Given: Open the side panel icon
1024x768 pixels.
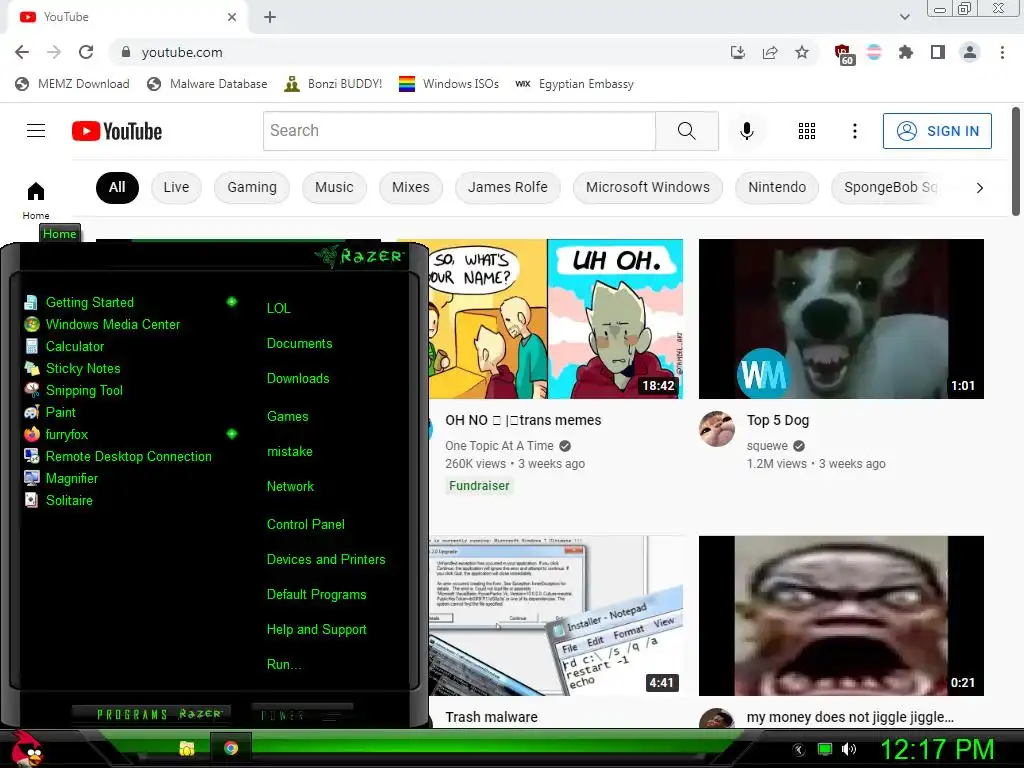Looking at the screenshot, I should tap(938, 52).
